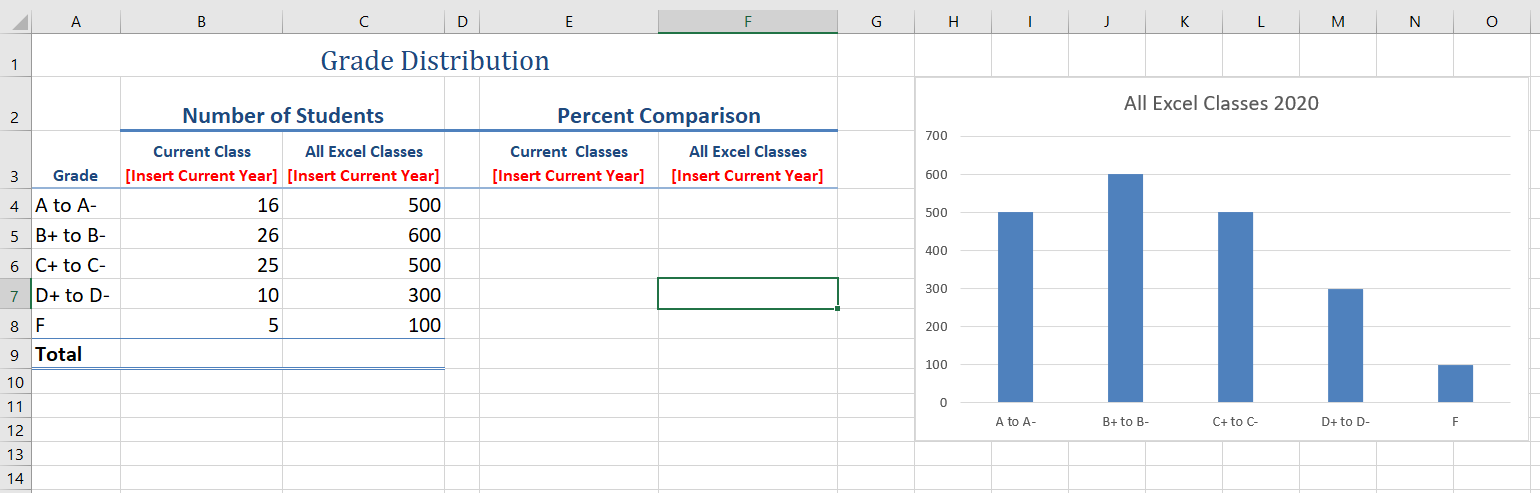1540x493 pixels.
Task: Select cell B4 containing 16
Action: [201, 206]
